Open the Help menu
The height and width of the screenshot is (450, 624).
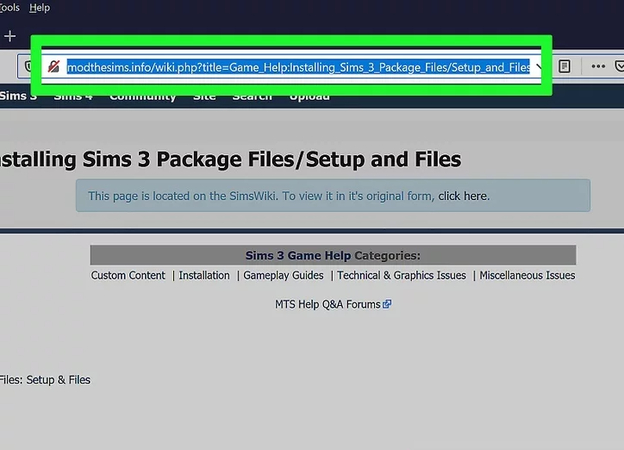tap(39, 8)
